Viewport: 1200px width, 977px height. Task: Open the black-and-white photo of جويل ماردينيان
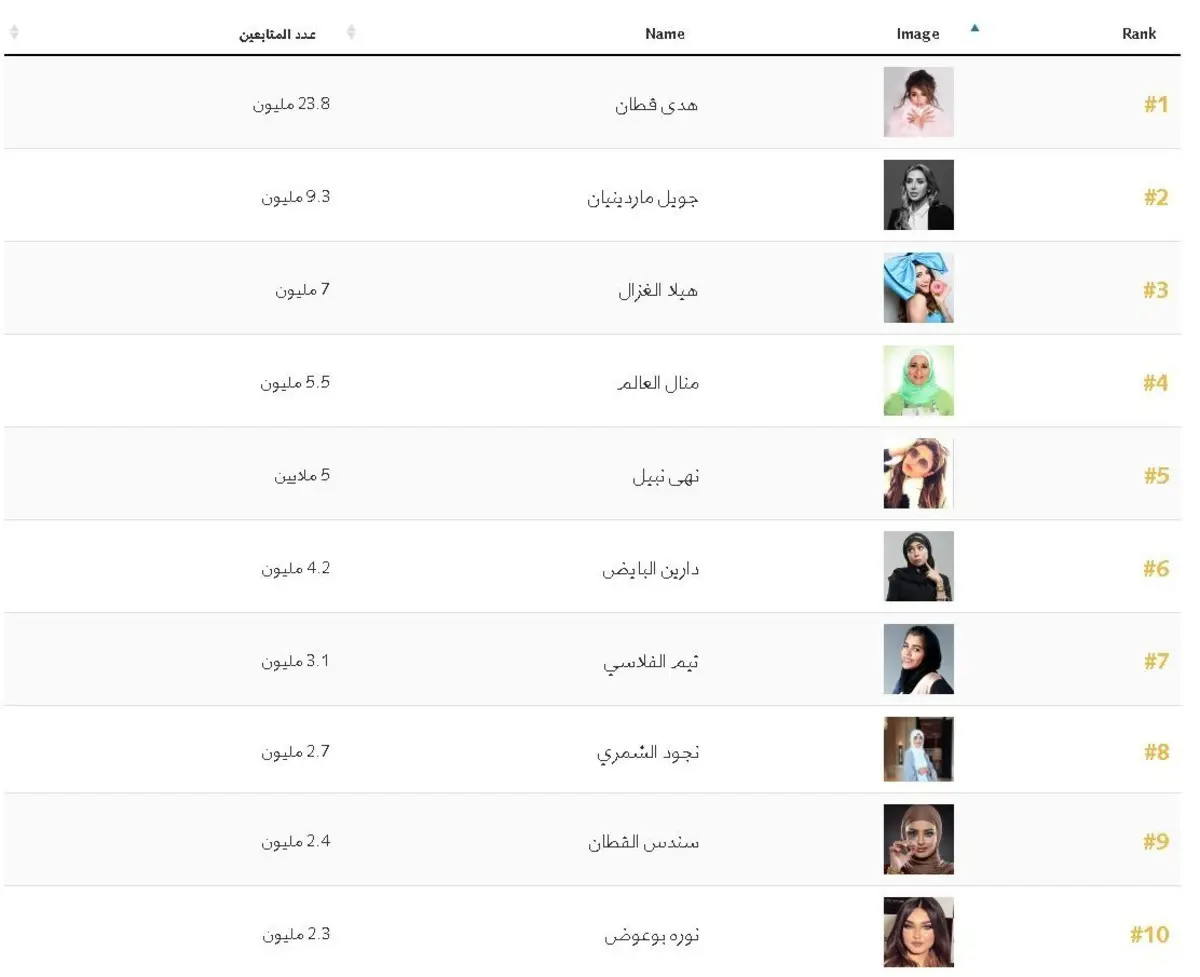click(918, 195)
